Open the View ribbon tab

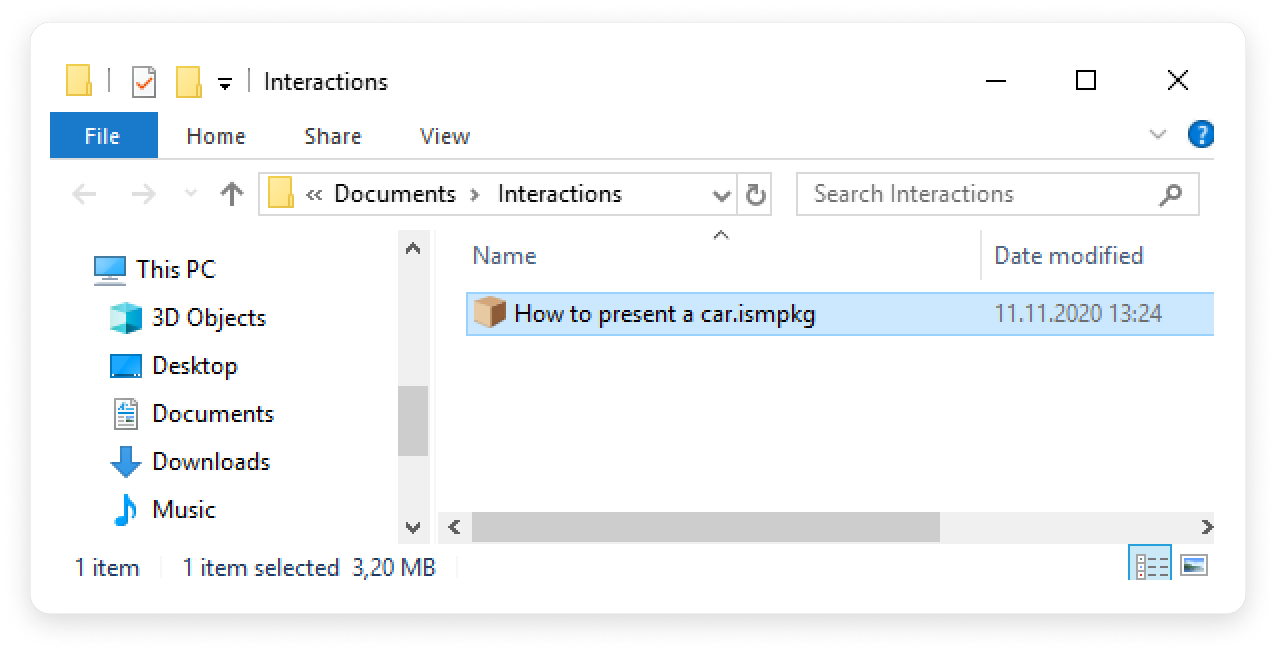(445, 136)
